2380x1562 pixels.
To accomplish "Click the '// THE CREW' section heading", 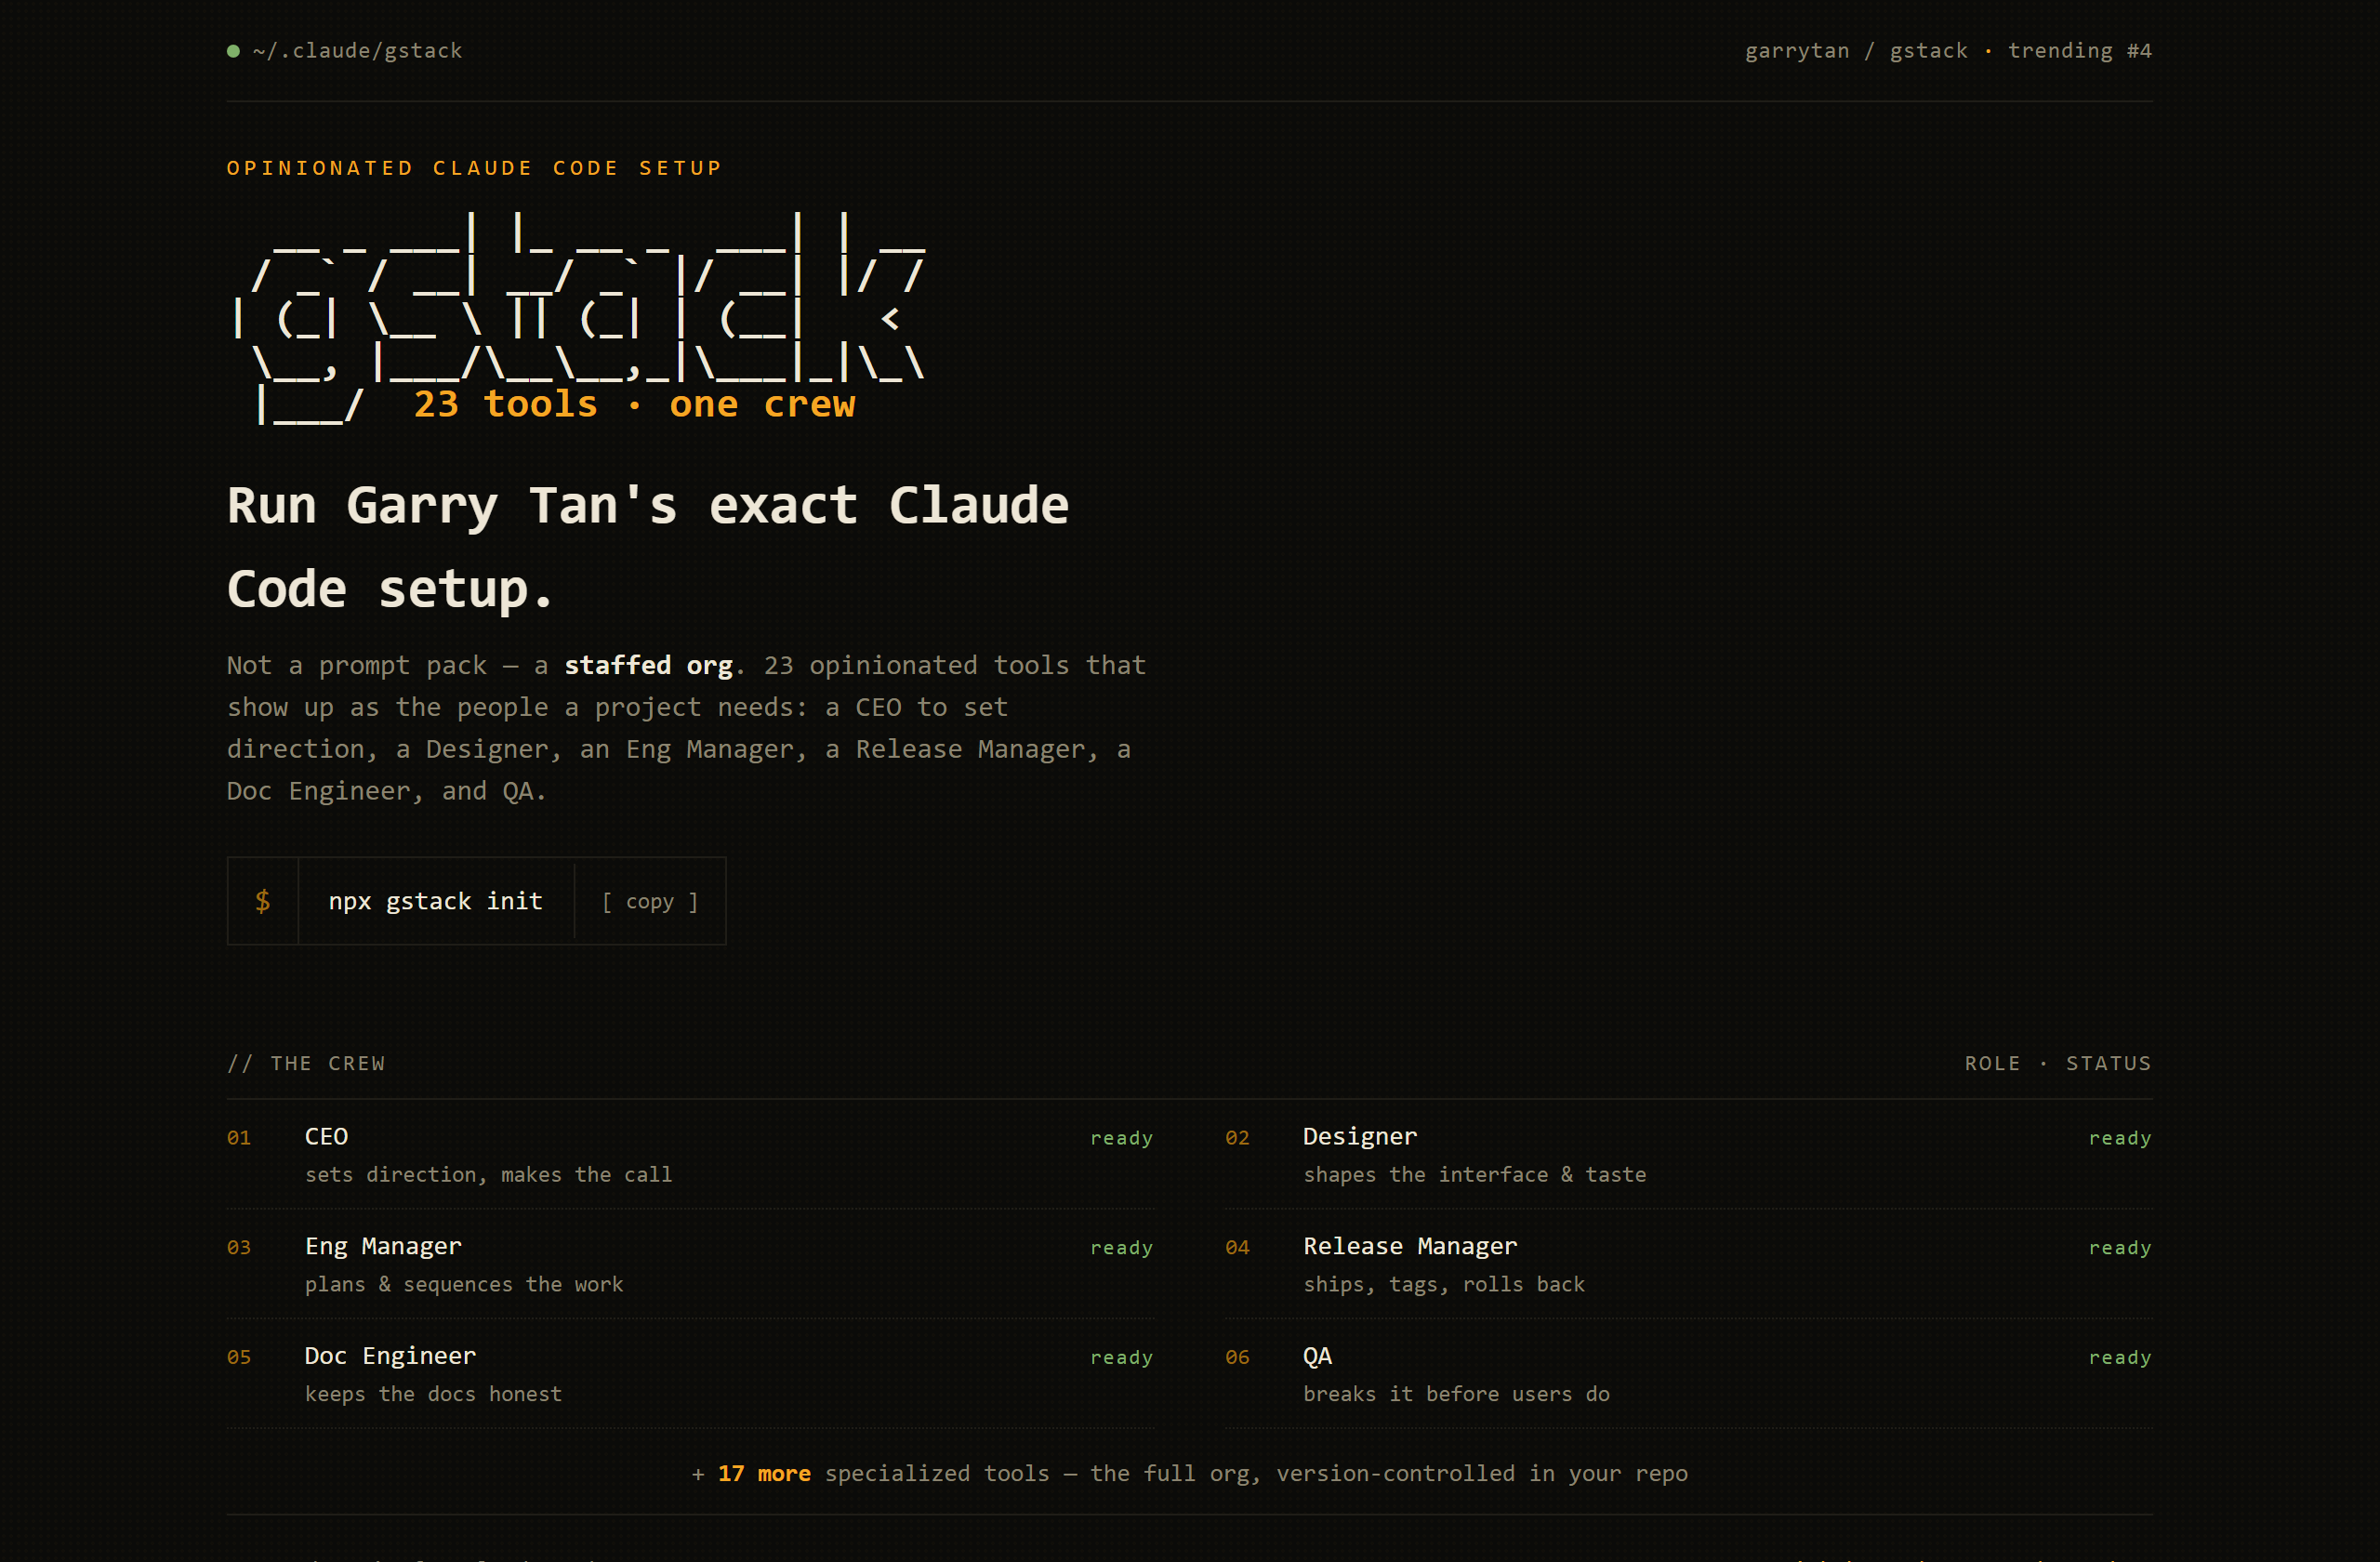I will [x=306, y=1063].
